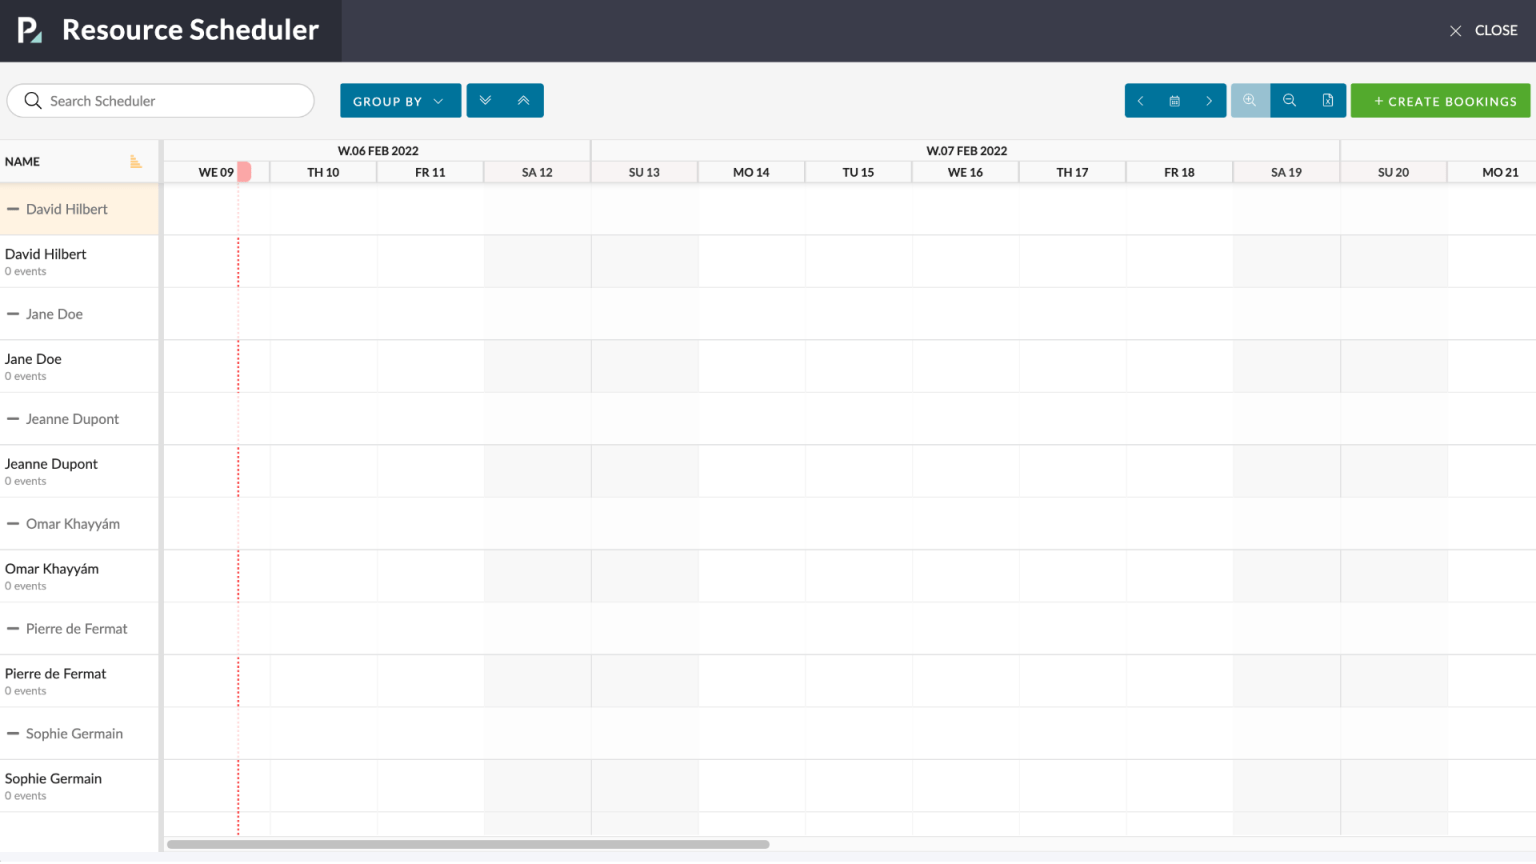The width and height of the screenshot is (1536, 864).
Task: Click the next date arrow icon
Action: pos(1209,100)
